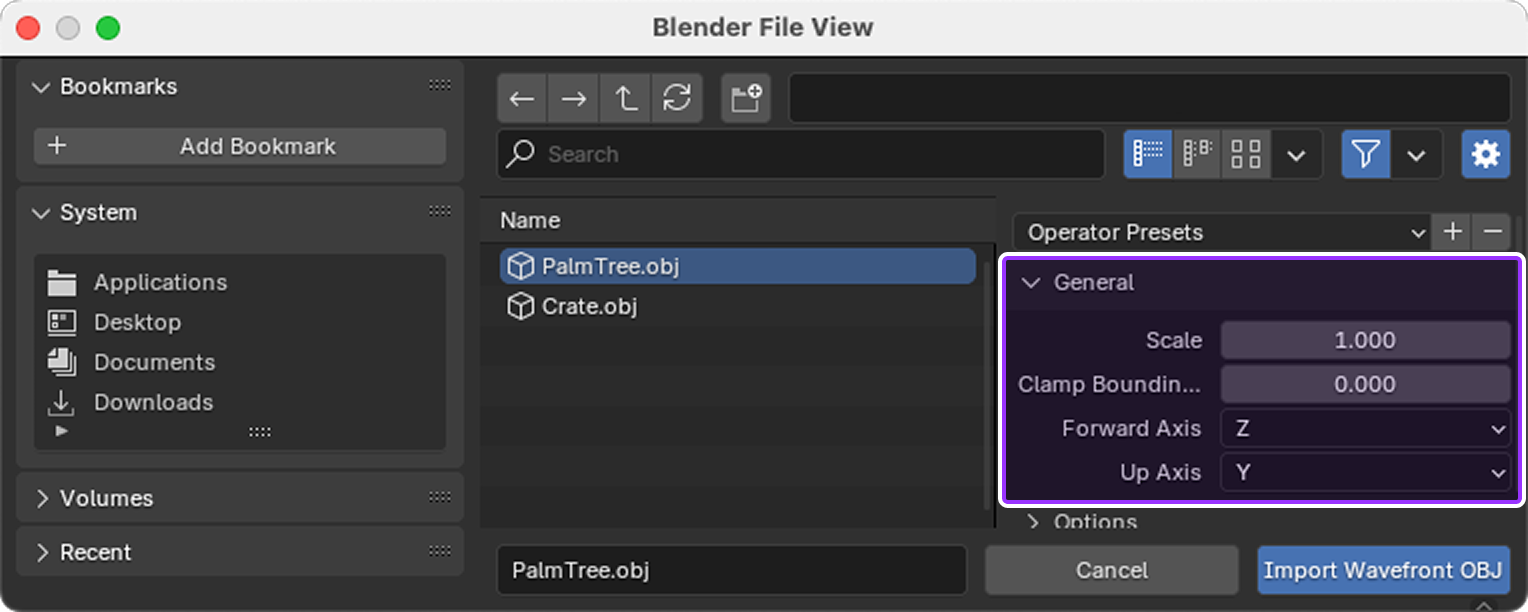Screen dimensions: 1528x612
Task: Click Add Bookmark button
Action: click(x=240, y=146)
